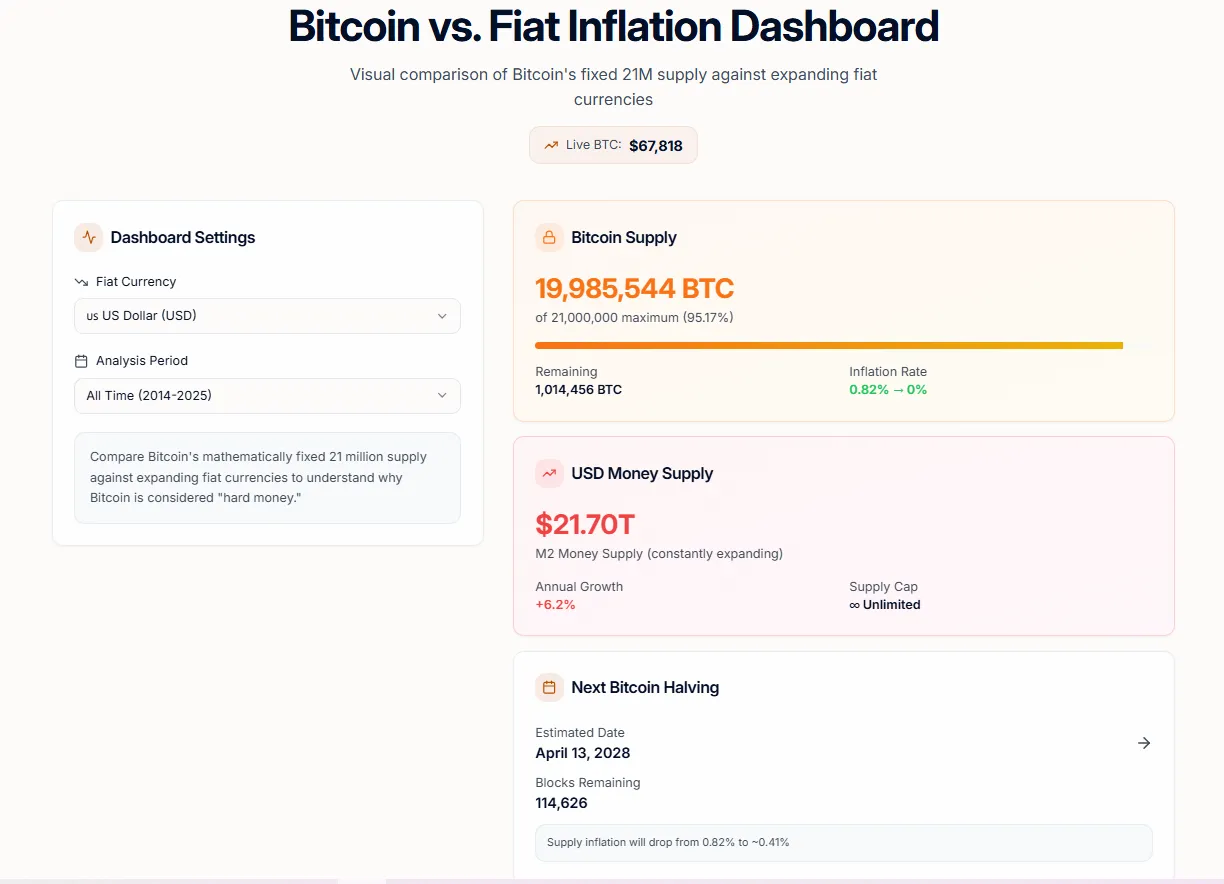The height and width of the screenshot is (884, 1224).
Task: Open the Fiat Currency dropdown showing US Dollar
Action: pos(267,316)
